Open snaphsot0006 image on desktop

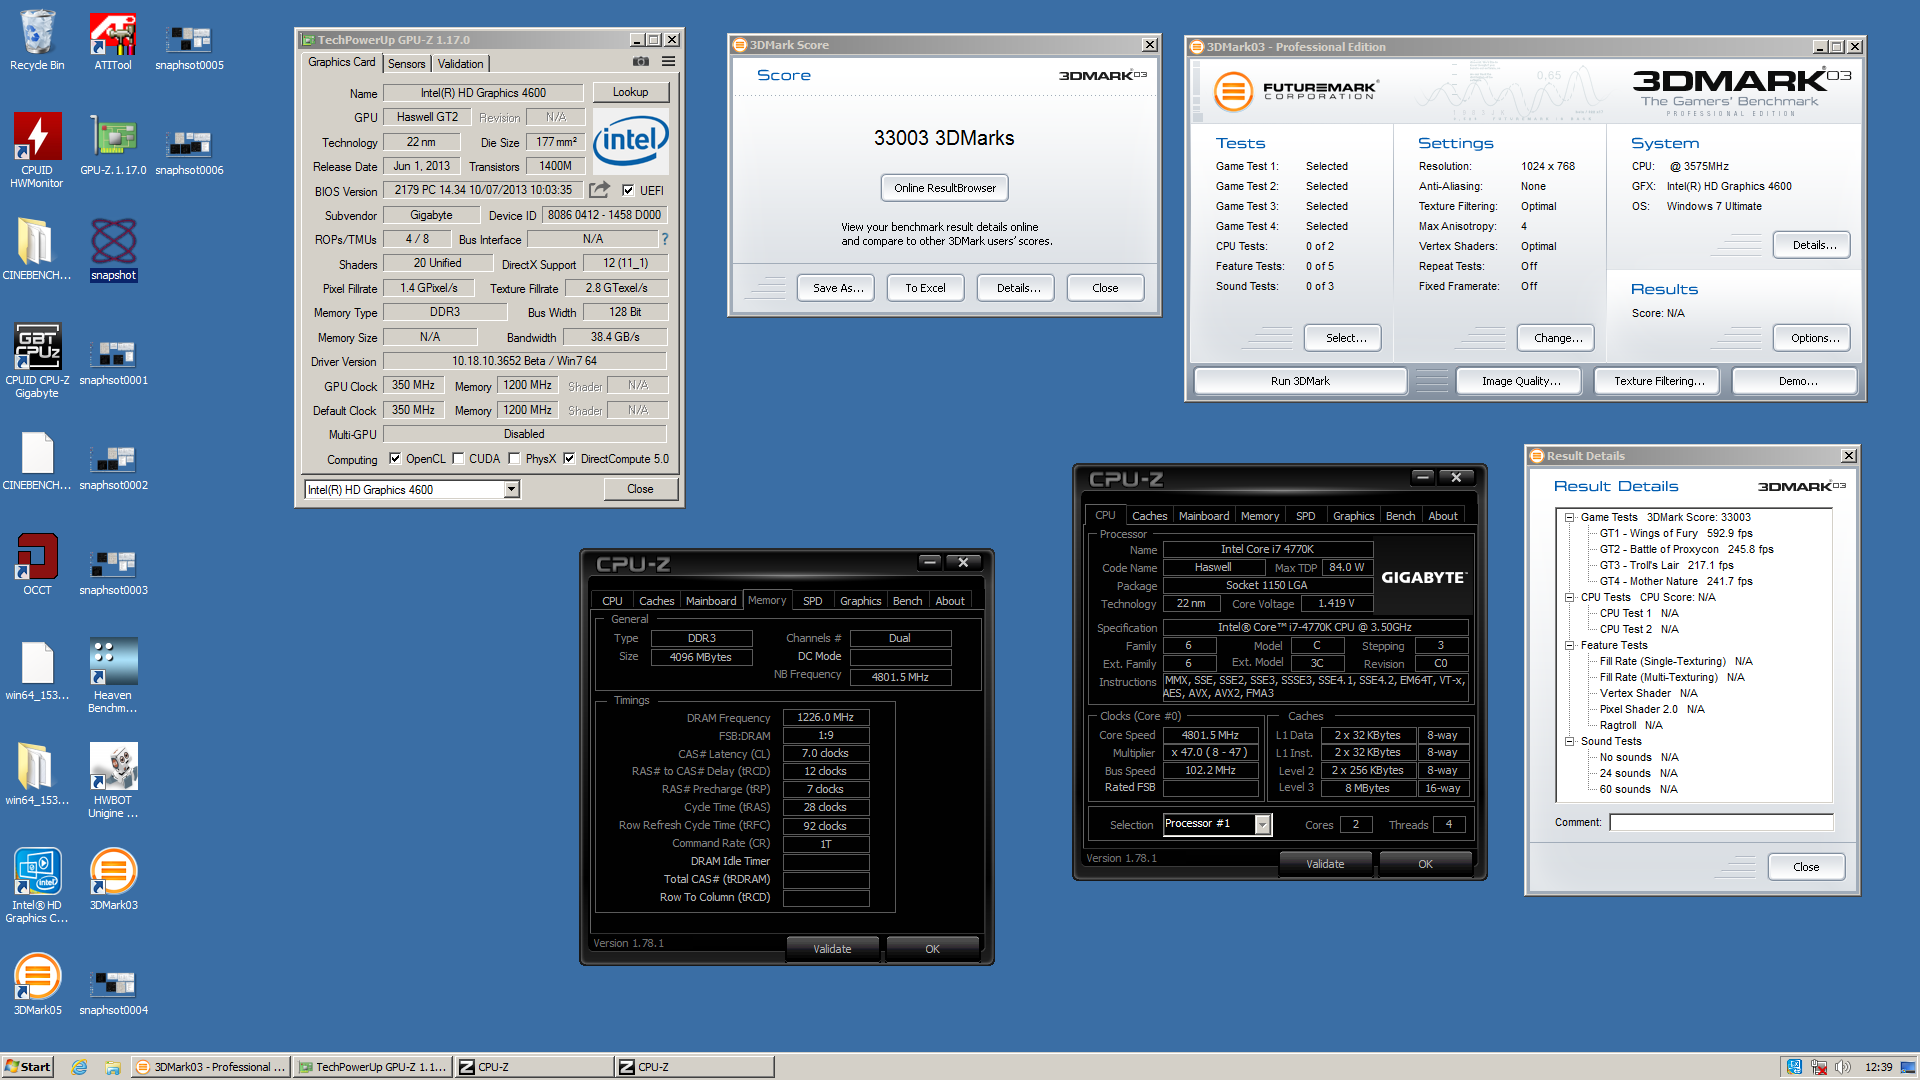click(x=189, y=150)
